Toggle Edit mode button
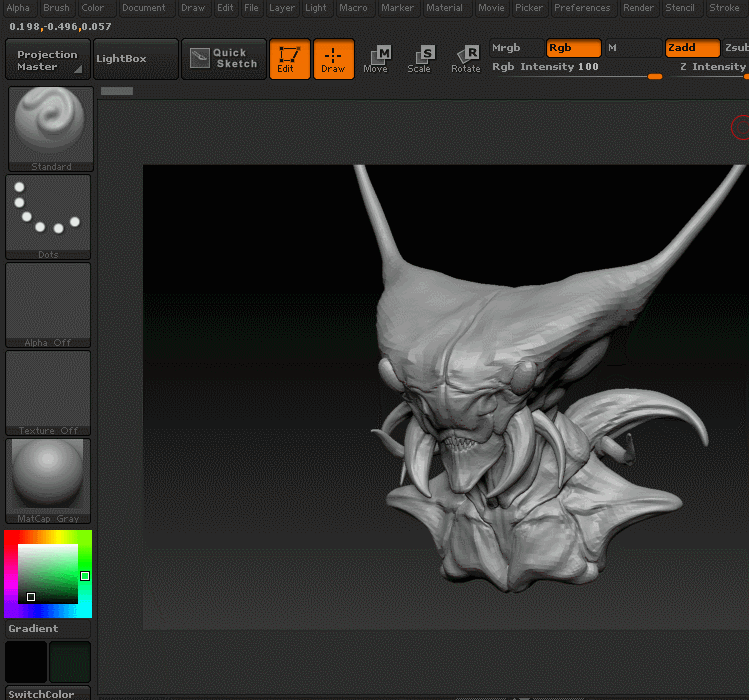Viewport: 749px width, 700px height. coord(290,59)
